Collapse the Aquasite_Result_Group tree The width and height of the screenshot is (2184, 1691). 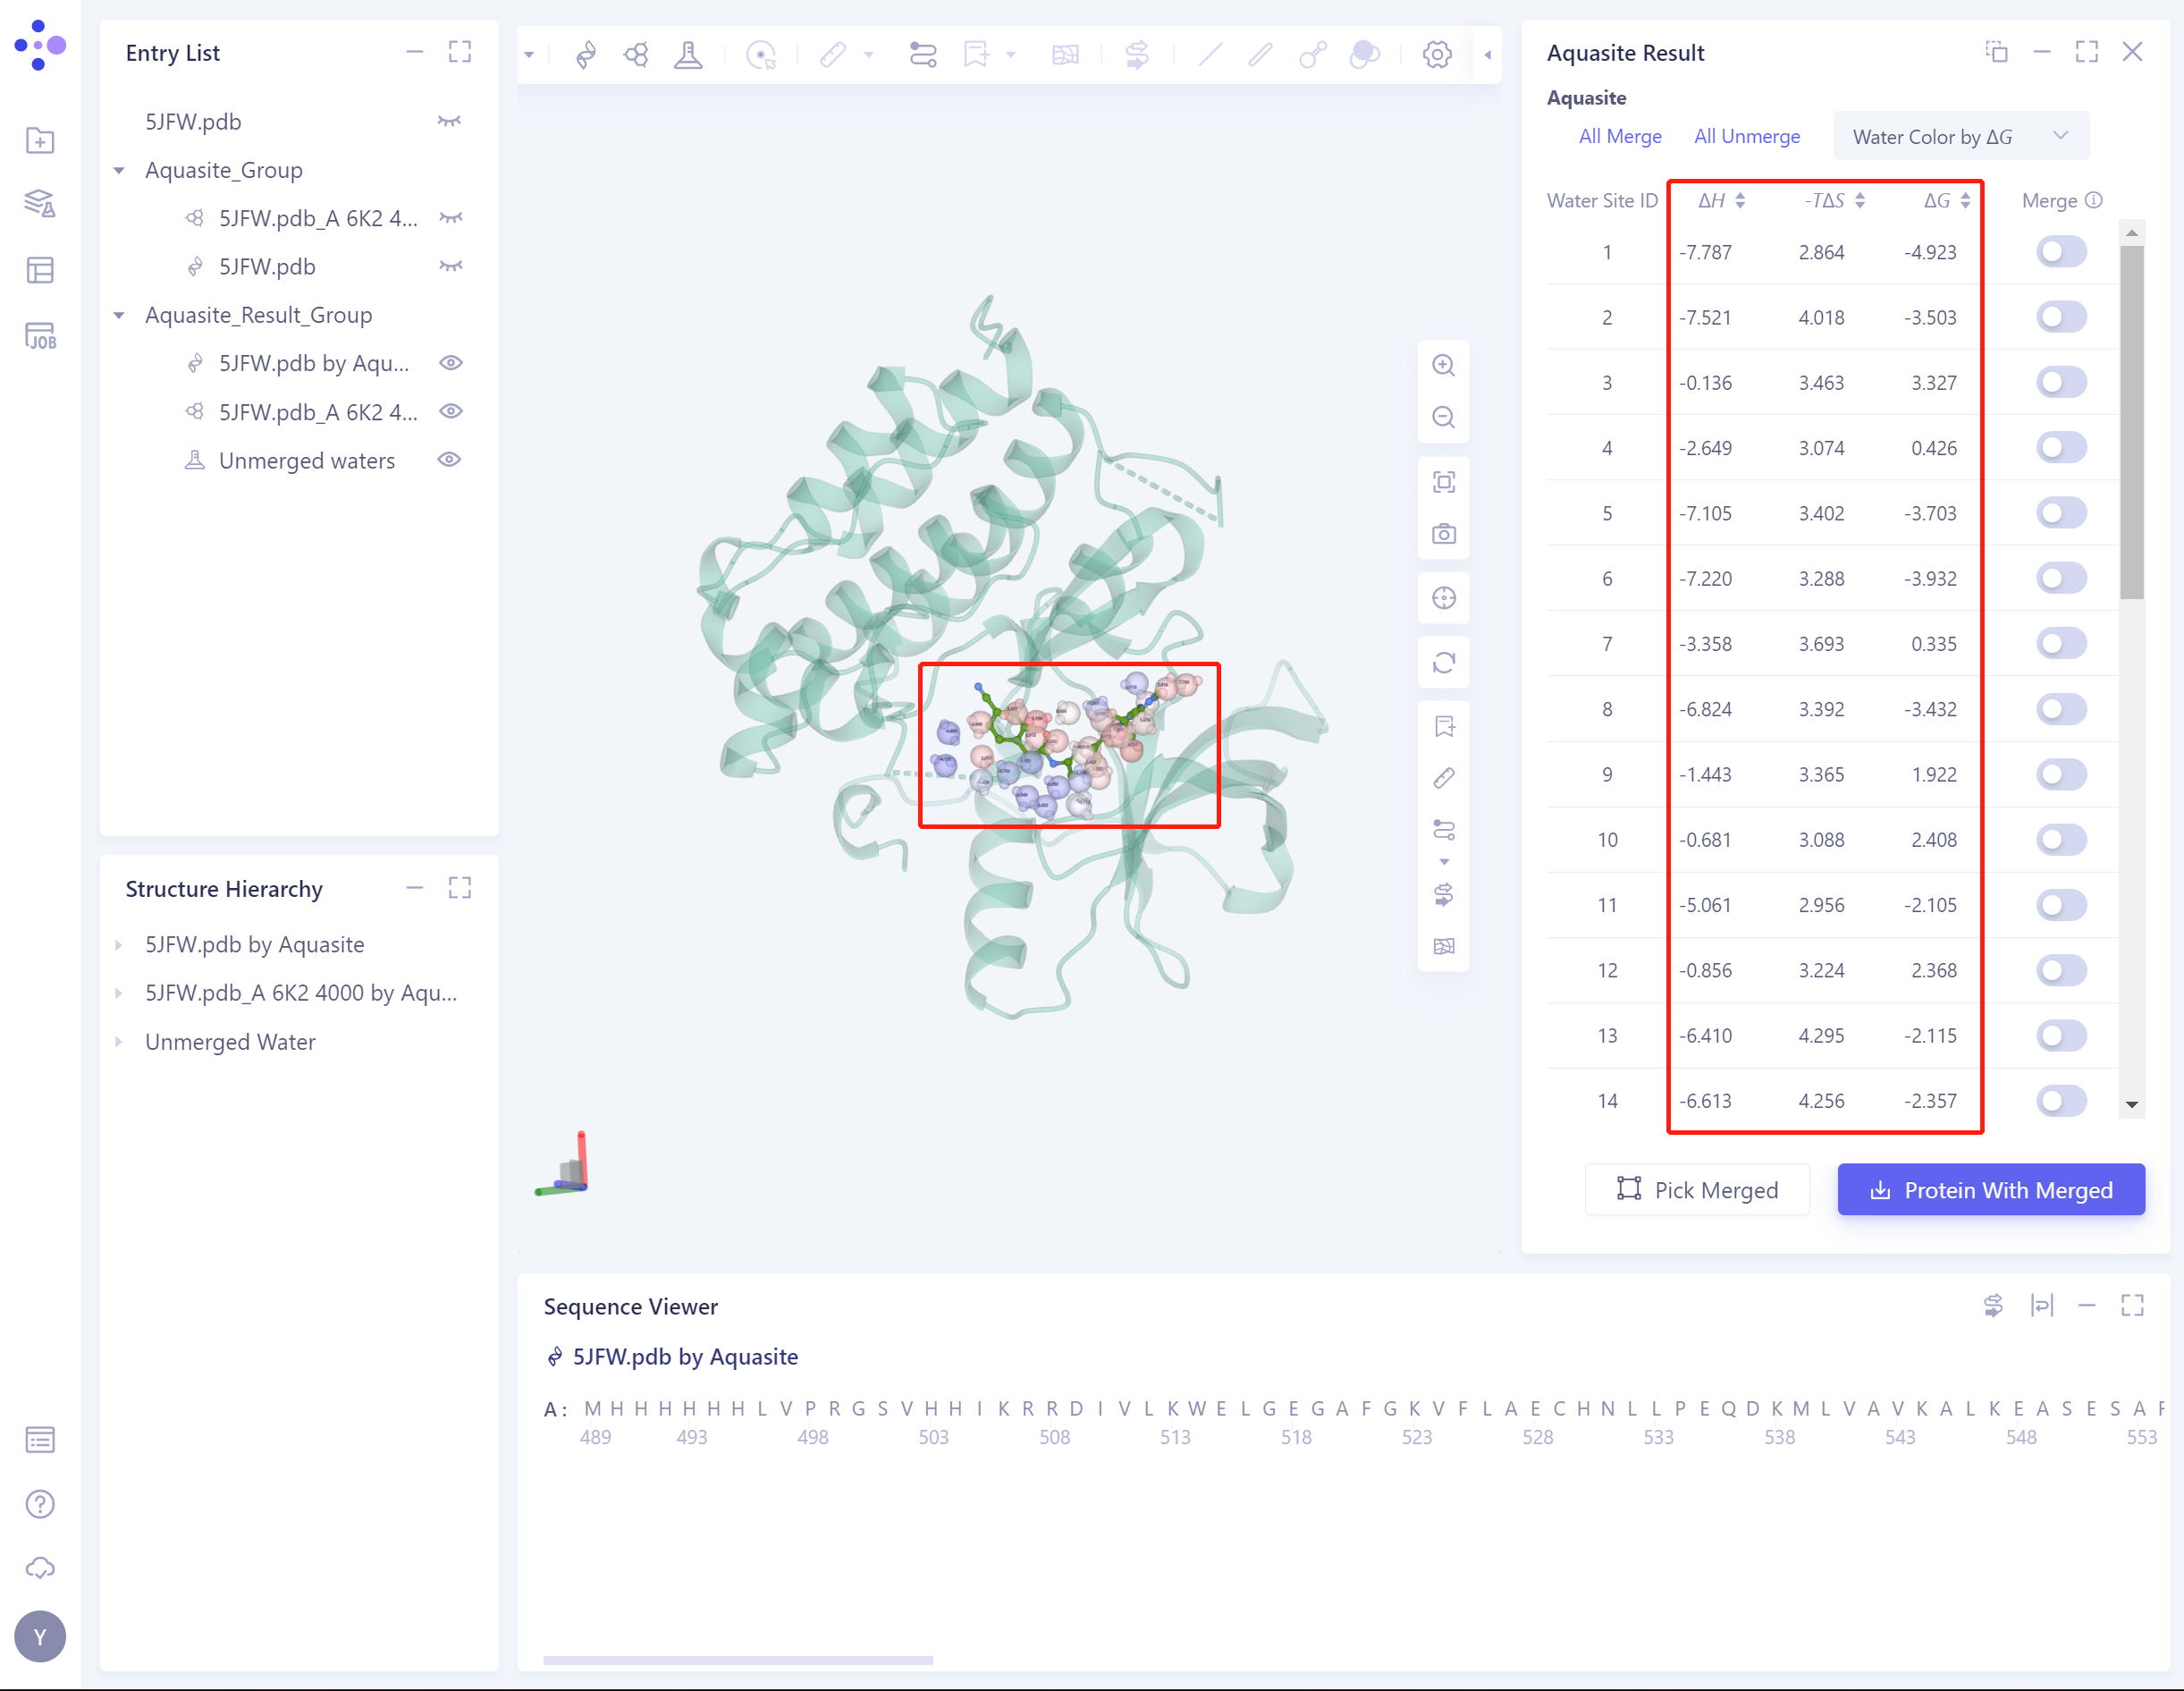coord(119,315)
